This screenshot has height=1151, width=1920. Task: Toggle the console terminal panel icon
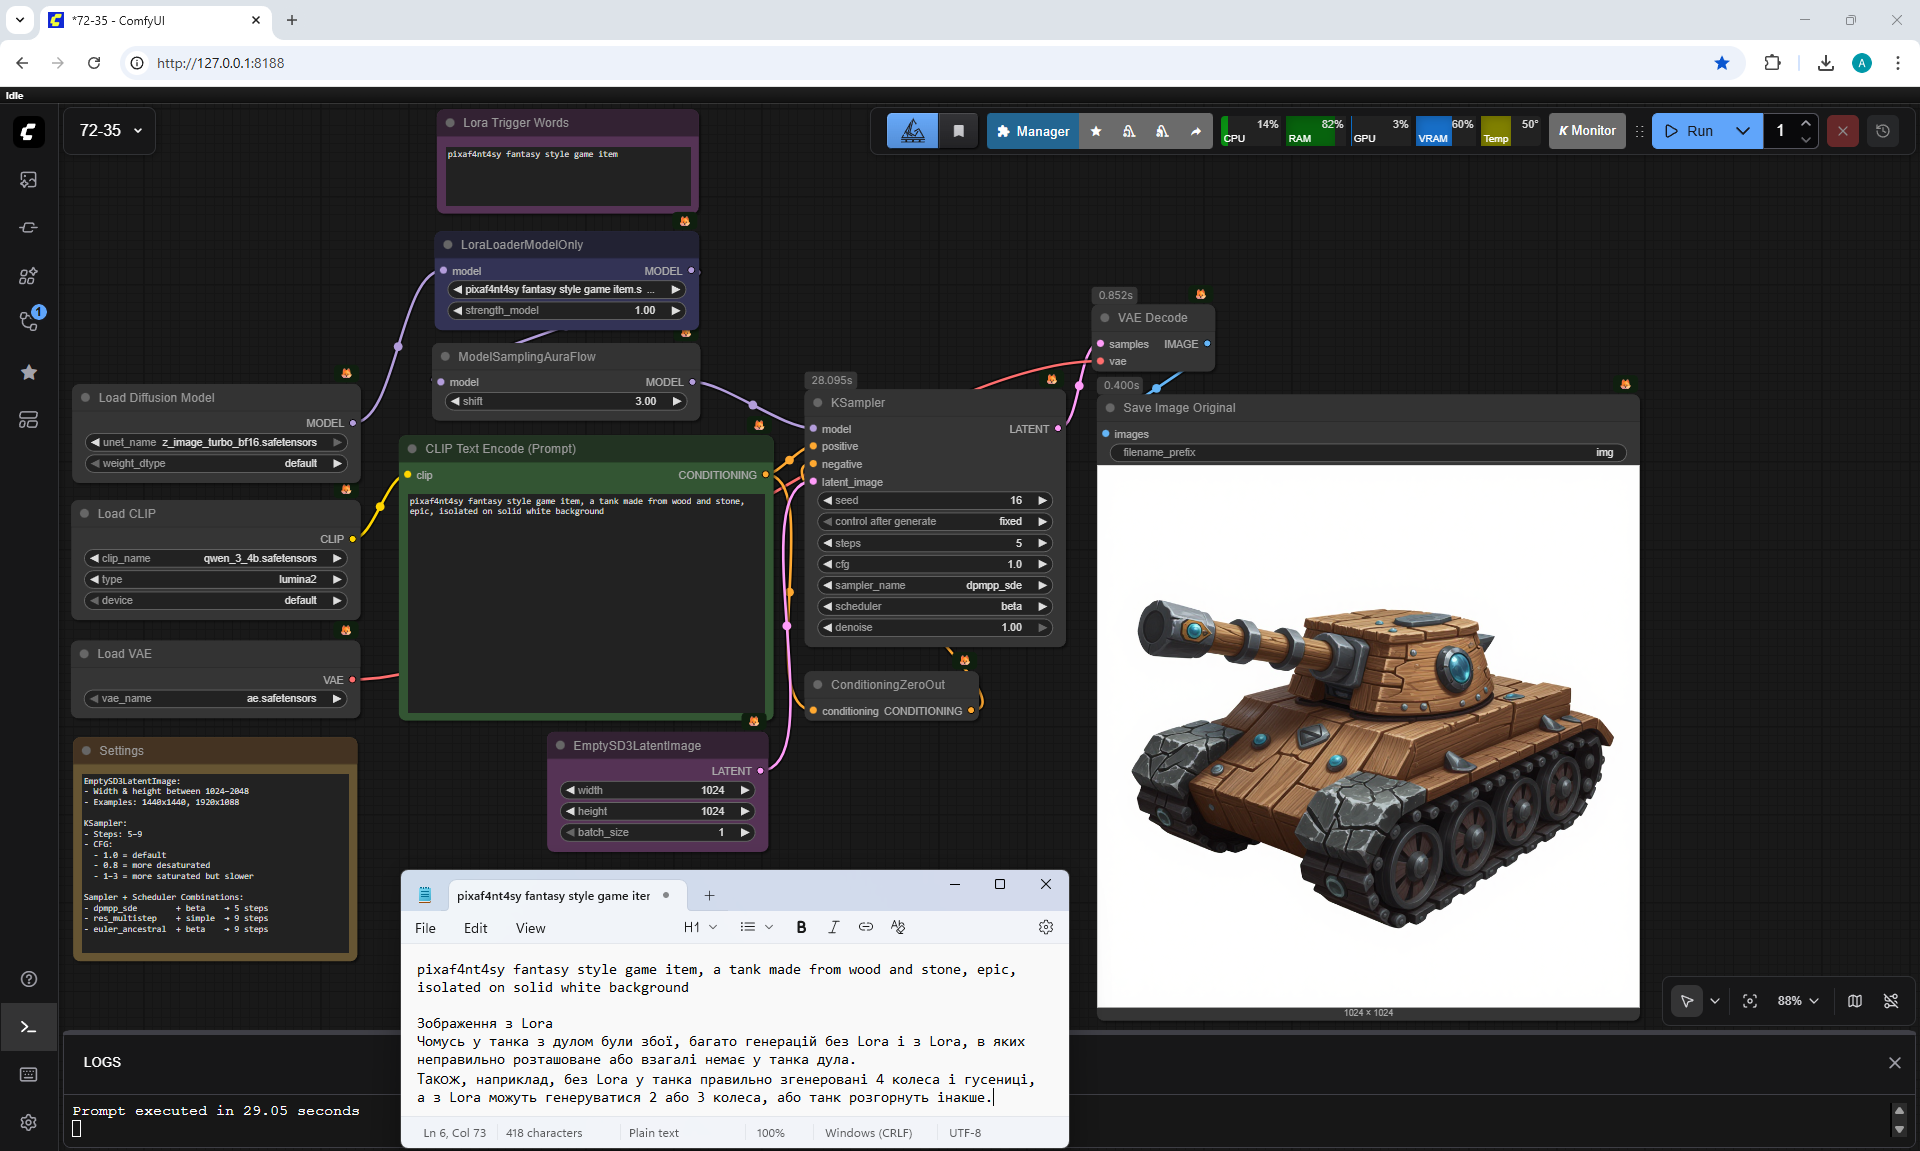point(28,1027)
